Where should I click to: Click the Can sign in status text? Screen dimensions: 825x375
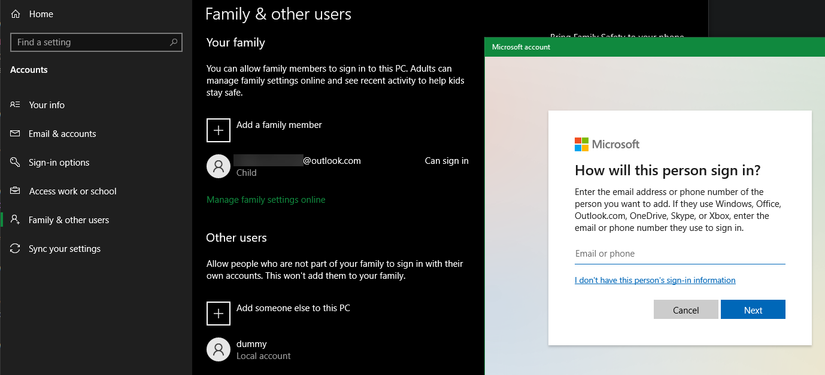(446, 161)
